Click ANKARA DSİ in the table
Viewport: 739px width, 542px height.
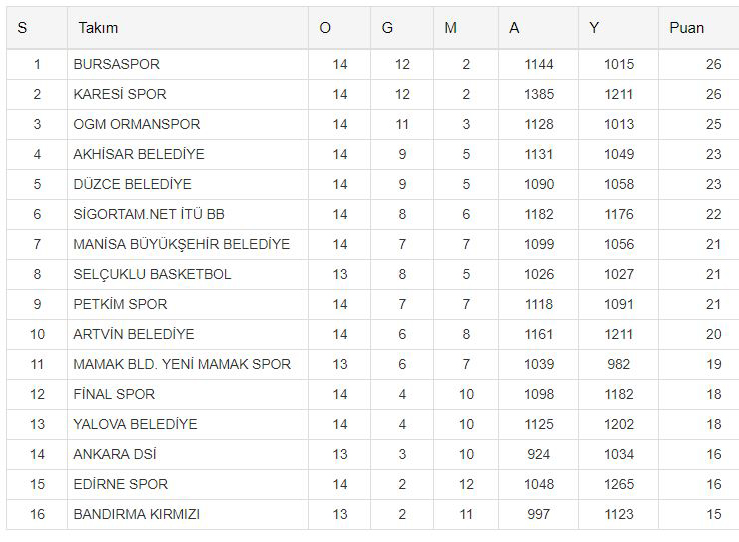tap(115, 454)
